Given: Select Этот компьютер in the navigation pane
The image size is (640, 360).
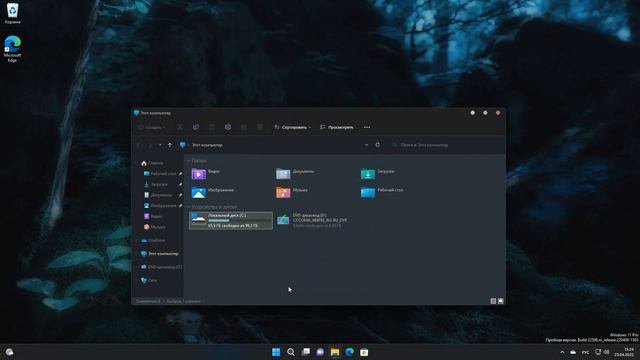Looking at the screenshot, I should (x=160, y=253).
